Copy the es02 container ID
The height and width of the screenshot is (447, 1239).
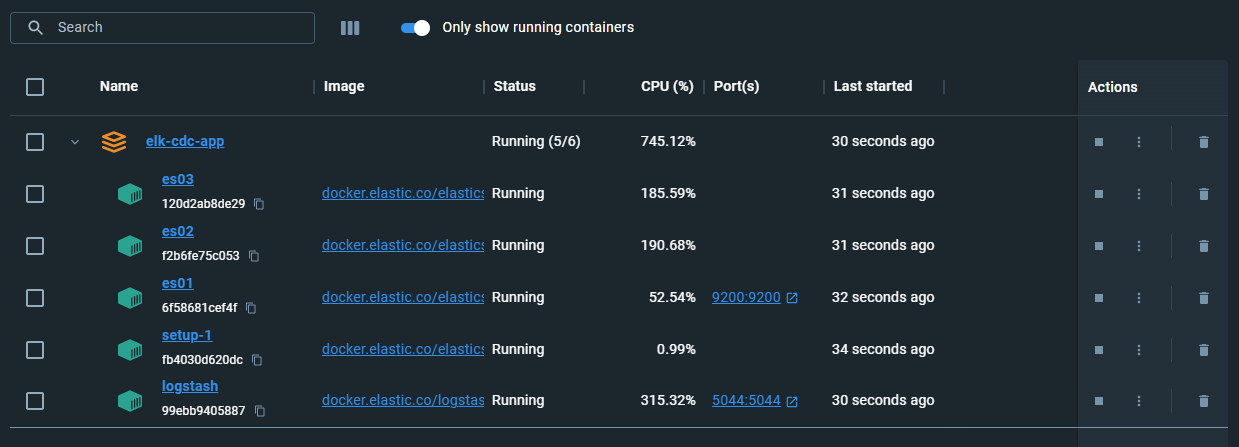[x=254, y=256]
